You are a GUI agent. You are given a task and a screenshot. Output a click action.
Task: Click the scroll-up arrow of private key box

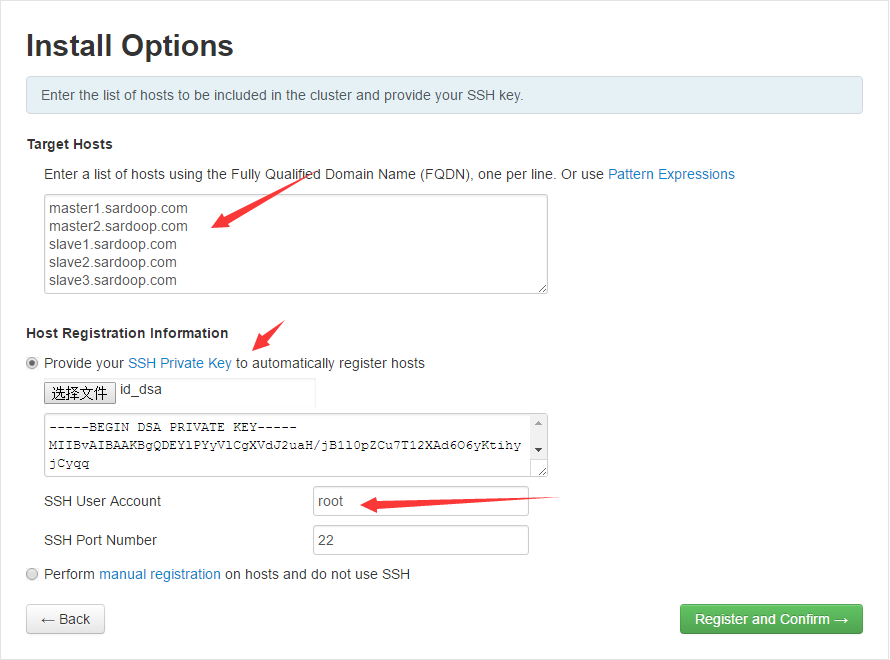pyautogui.click(x=540, y=423)
